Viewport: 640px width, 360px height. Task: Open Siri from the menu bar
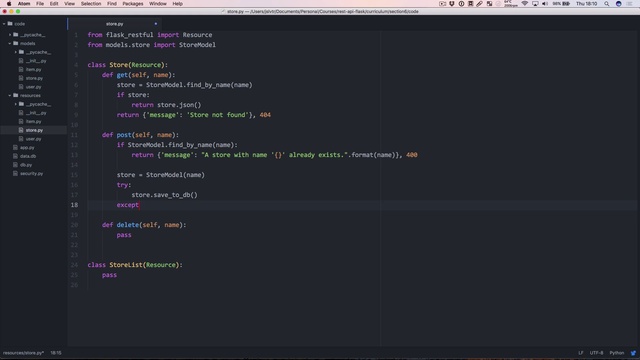[x=619, y=4]
